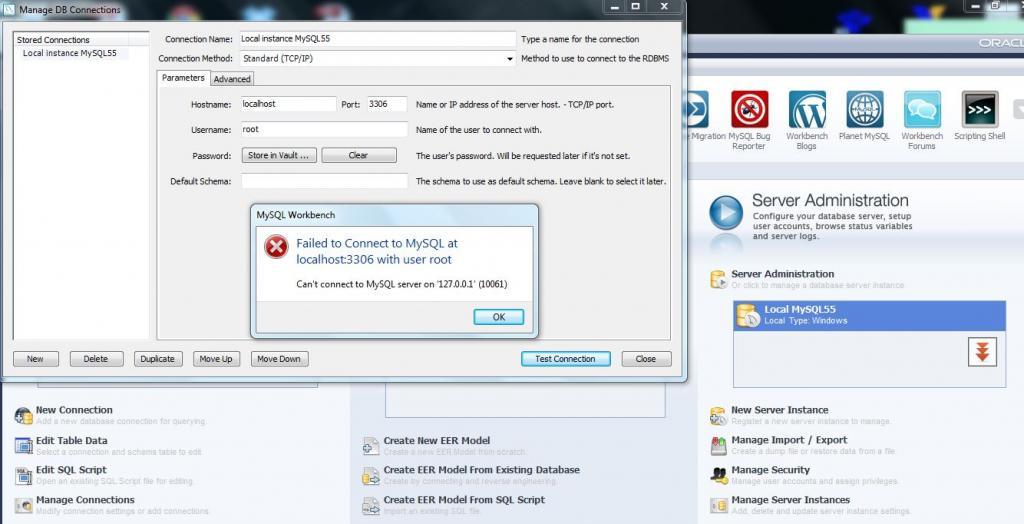
Task: Click the Edit SQL Script link
Action: pyautogui.click(x=71, y=470)
